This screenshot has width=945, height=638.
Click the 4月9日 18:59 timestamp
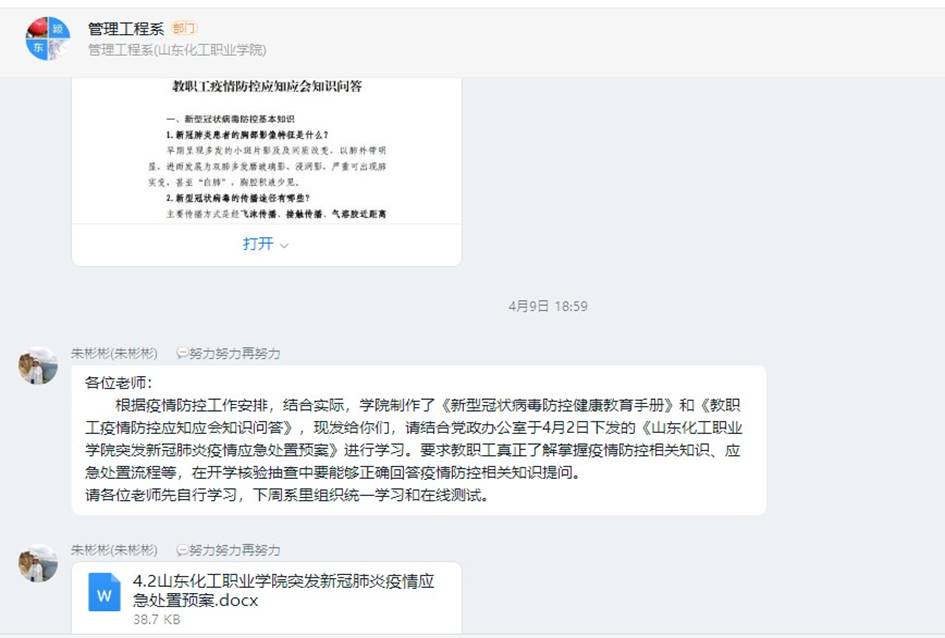click(x=547, y=306)
